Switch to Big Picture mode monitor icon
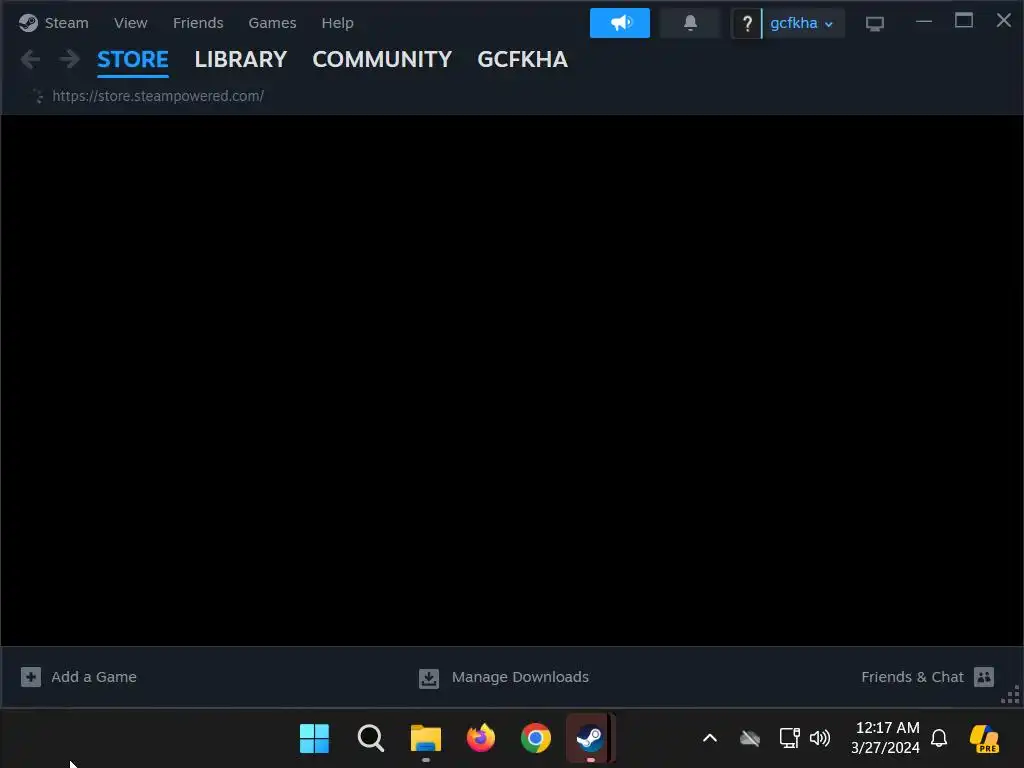The image size is (1024, 768). 874,24
